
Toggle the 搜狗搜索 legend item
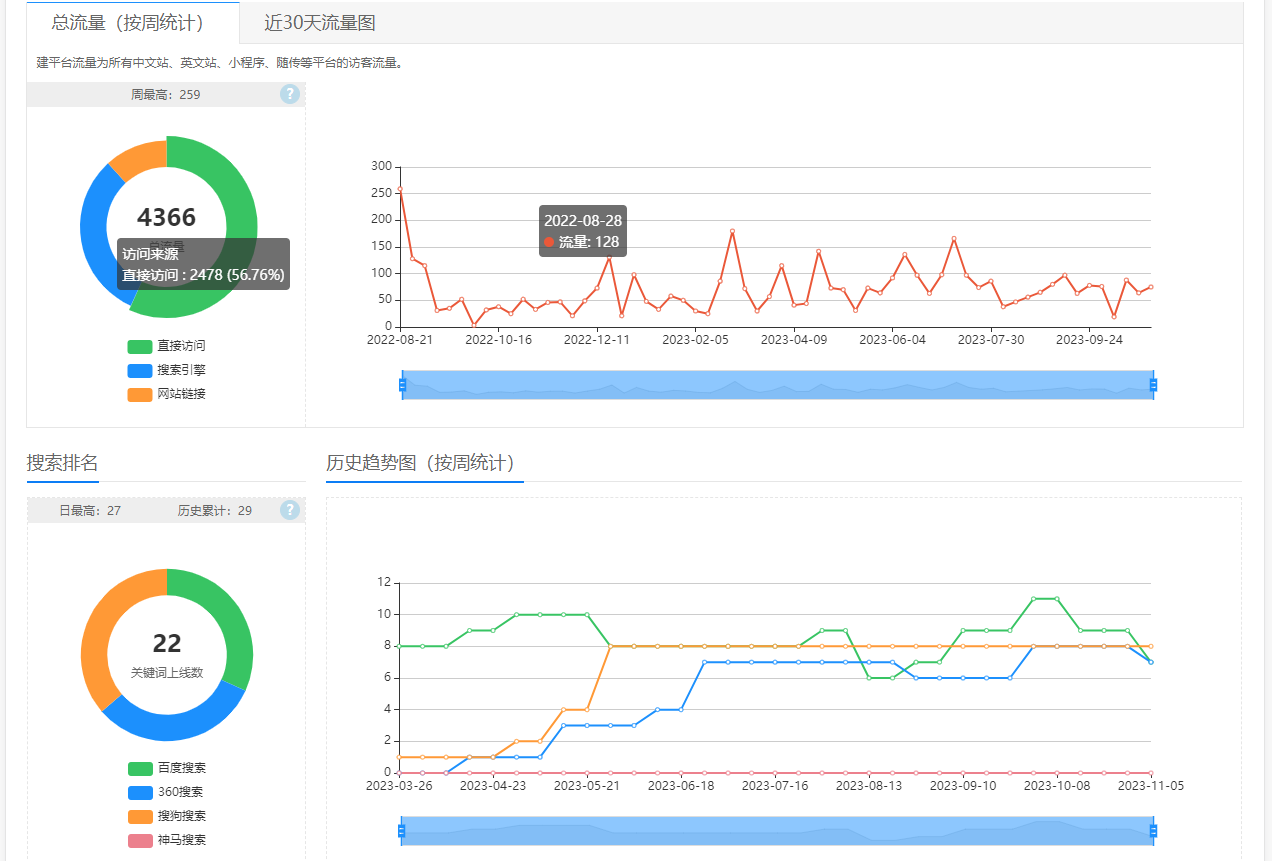coord(166,816)
